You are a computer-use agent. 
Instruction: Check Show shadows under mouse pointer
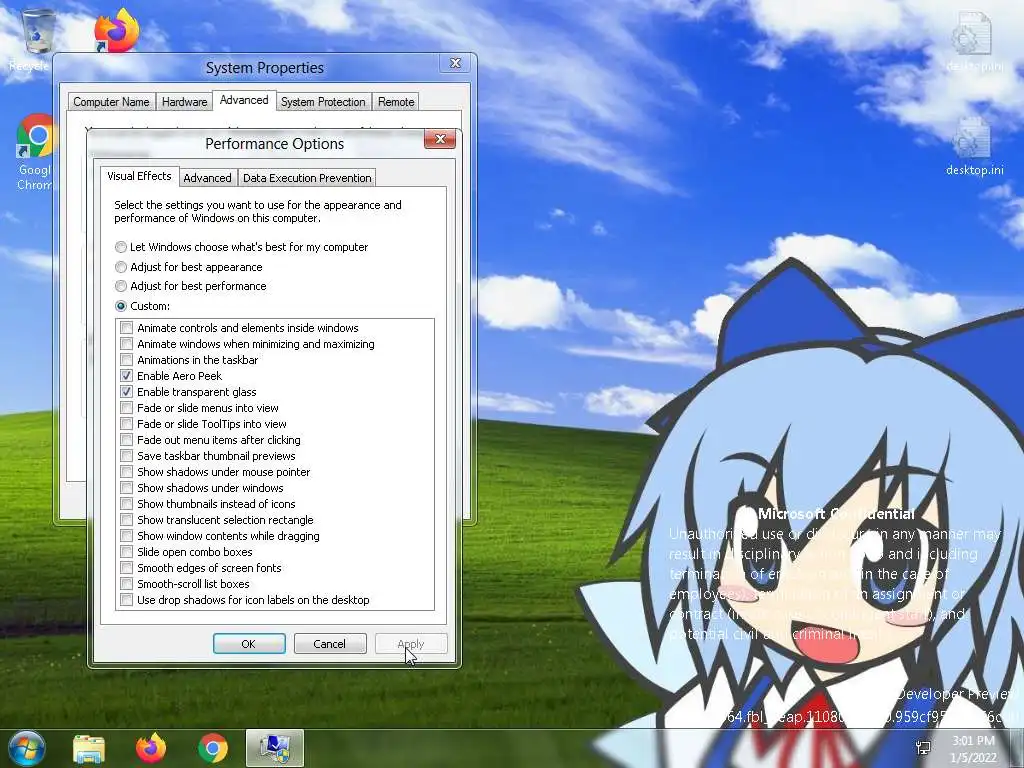pos(127,472)
